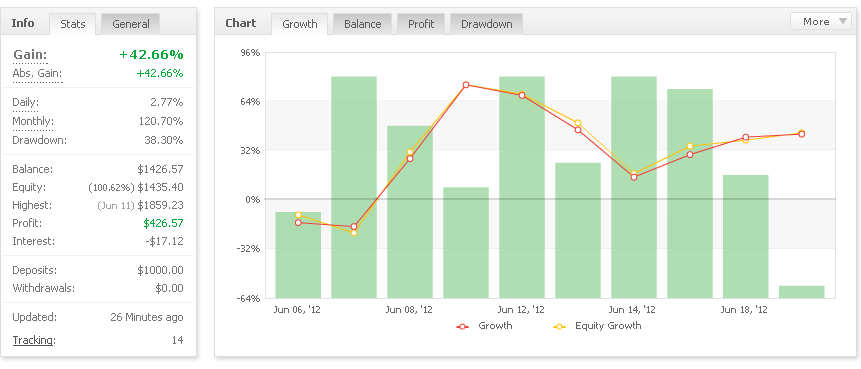Image resolution: width=861 pixels, height=369 pixels.
Task: Toggle the Equity Growth series in legend
Action: (x=608, y=326)
